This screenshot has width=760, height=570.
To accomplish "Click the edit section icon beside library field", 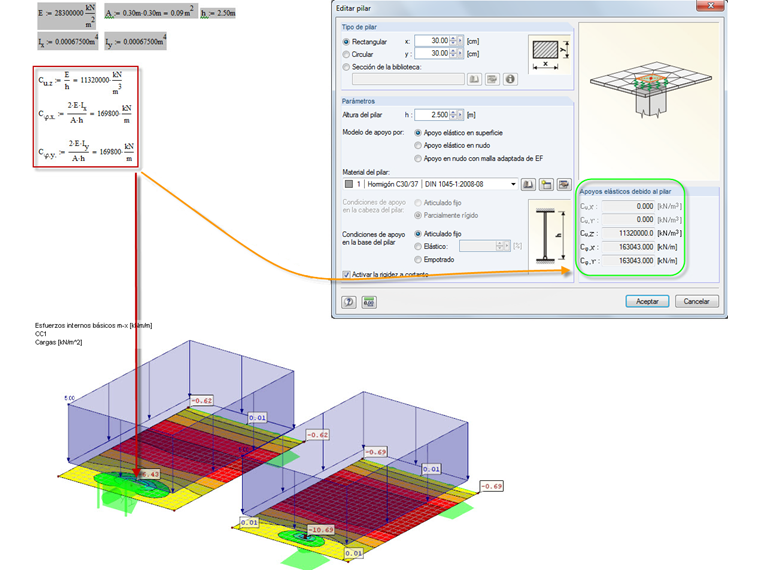I will (x=492, y=79).
